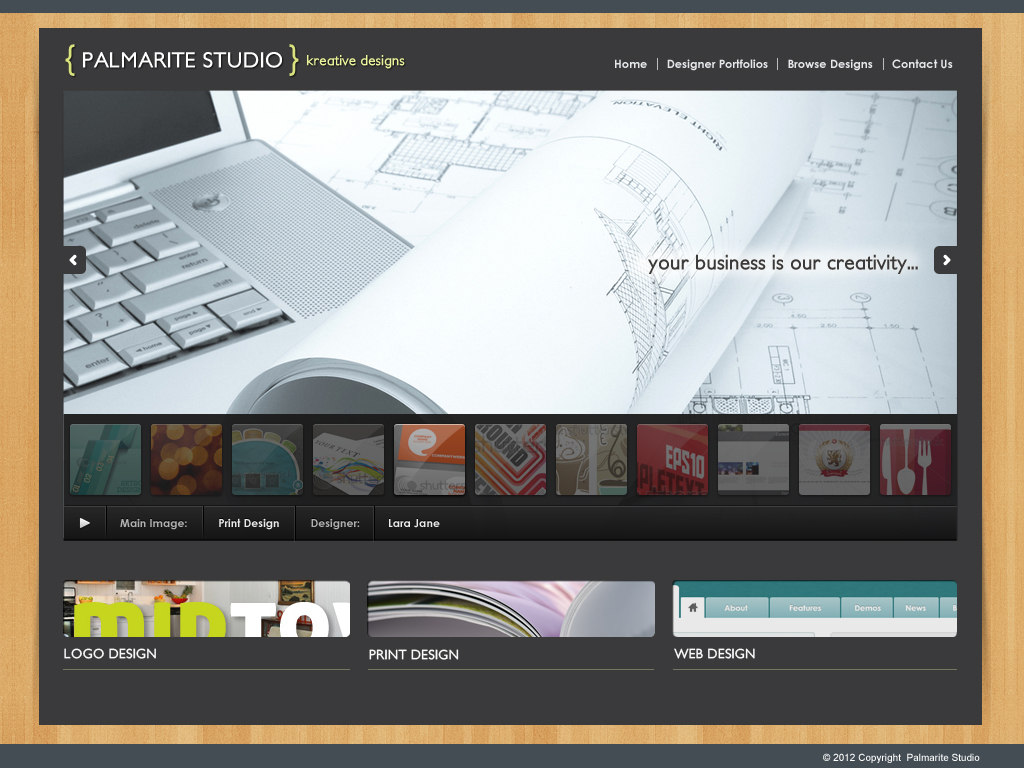This screenshot has width=1024, height=768.
Task: Select the orange speech bubble card thumbnail
Action: coord(429,460)
